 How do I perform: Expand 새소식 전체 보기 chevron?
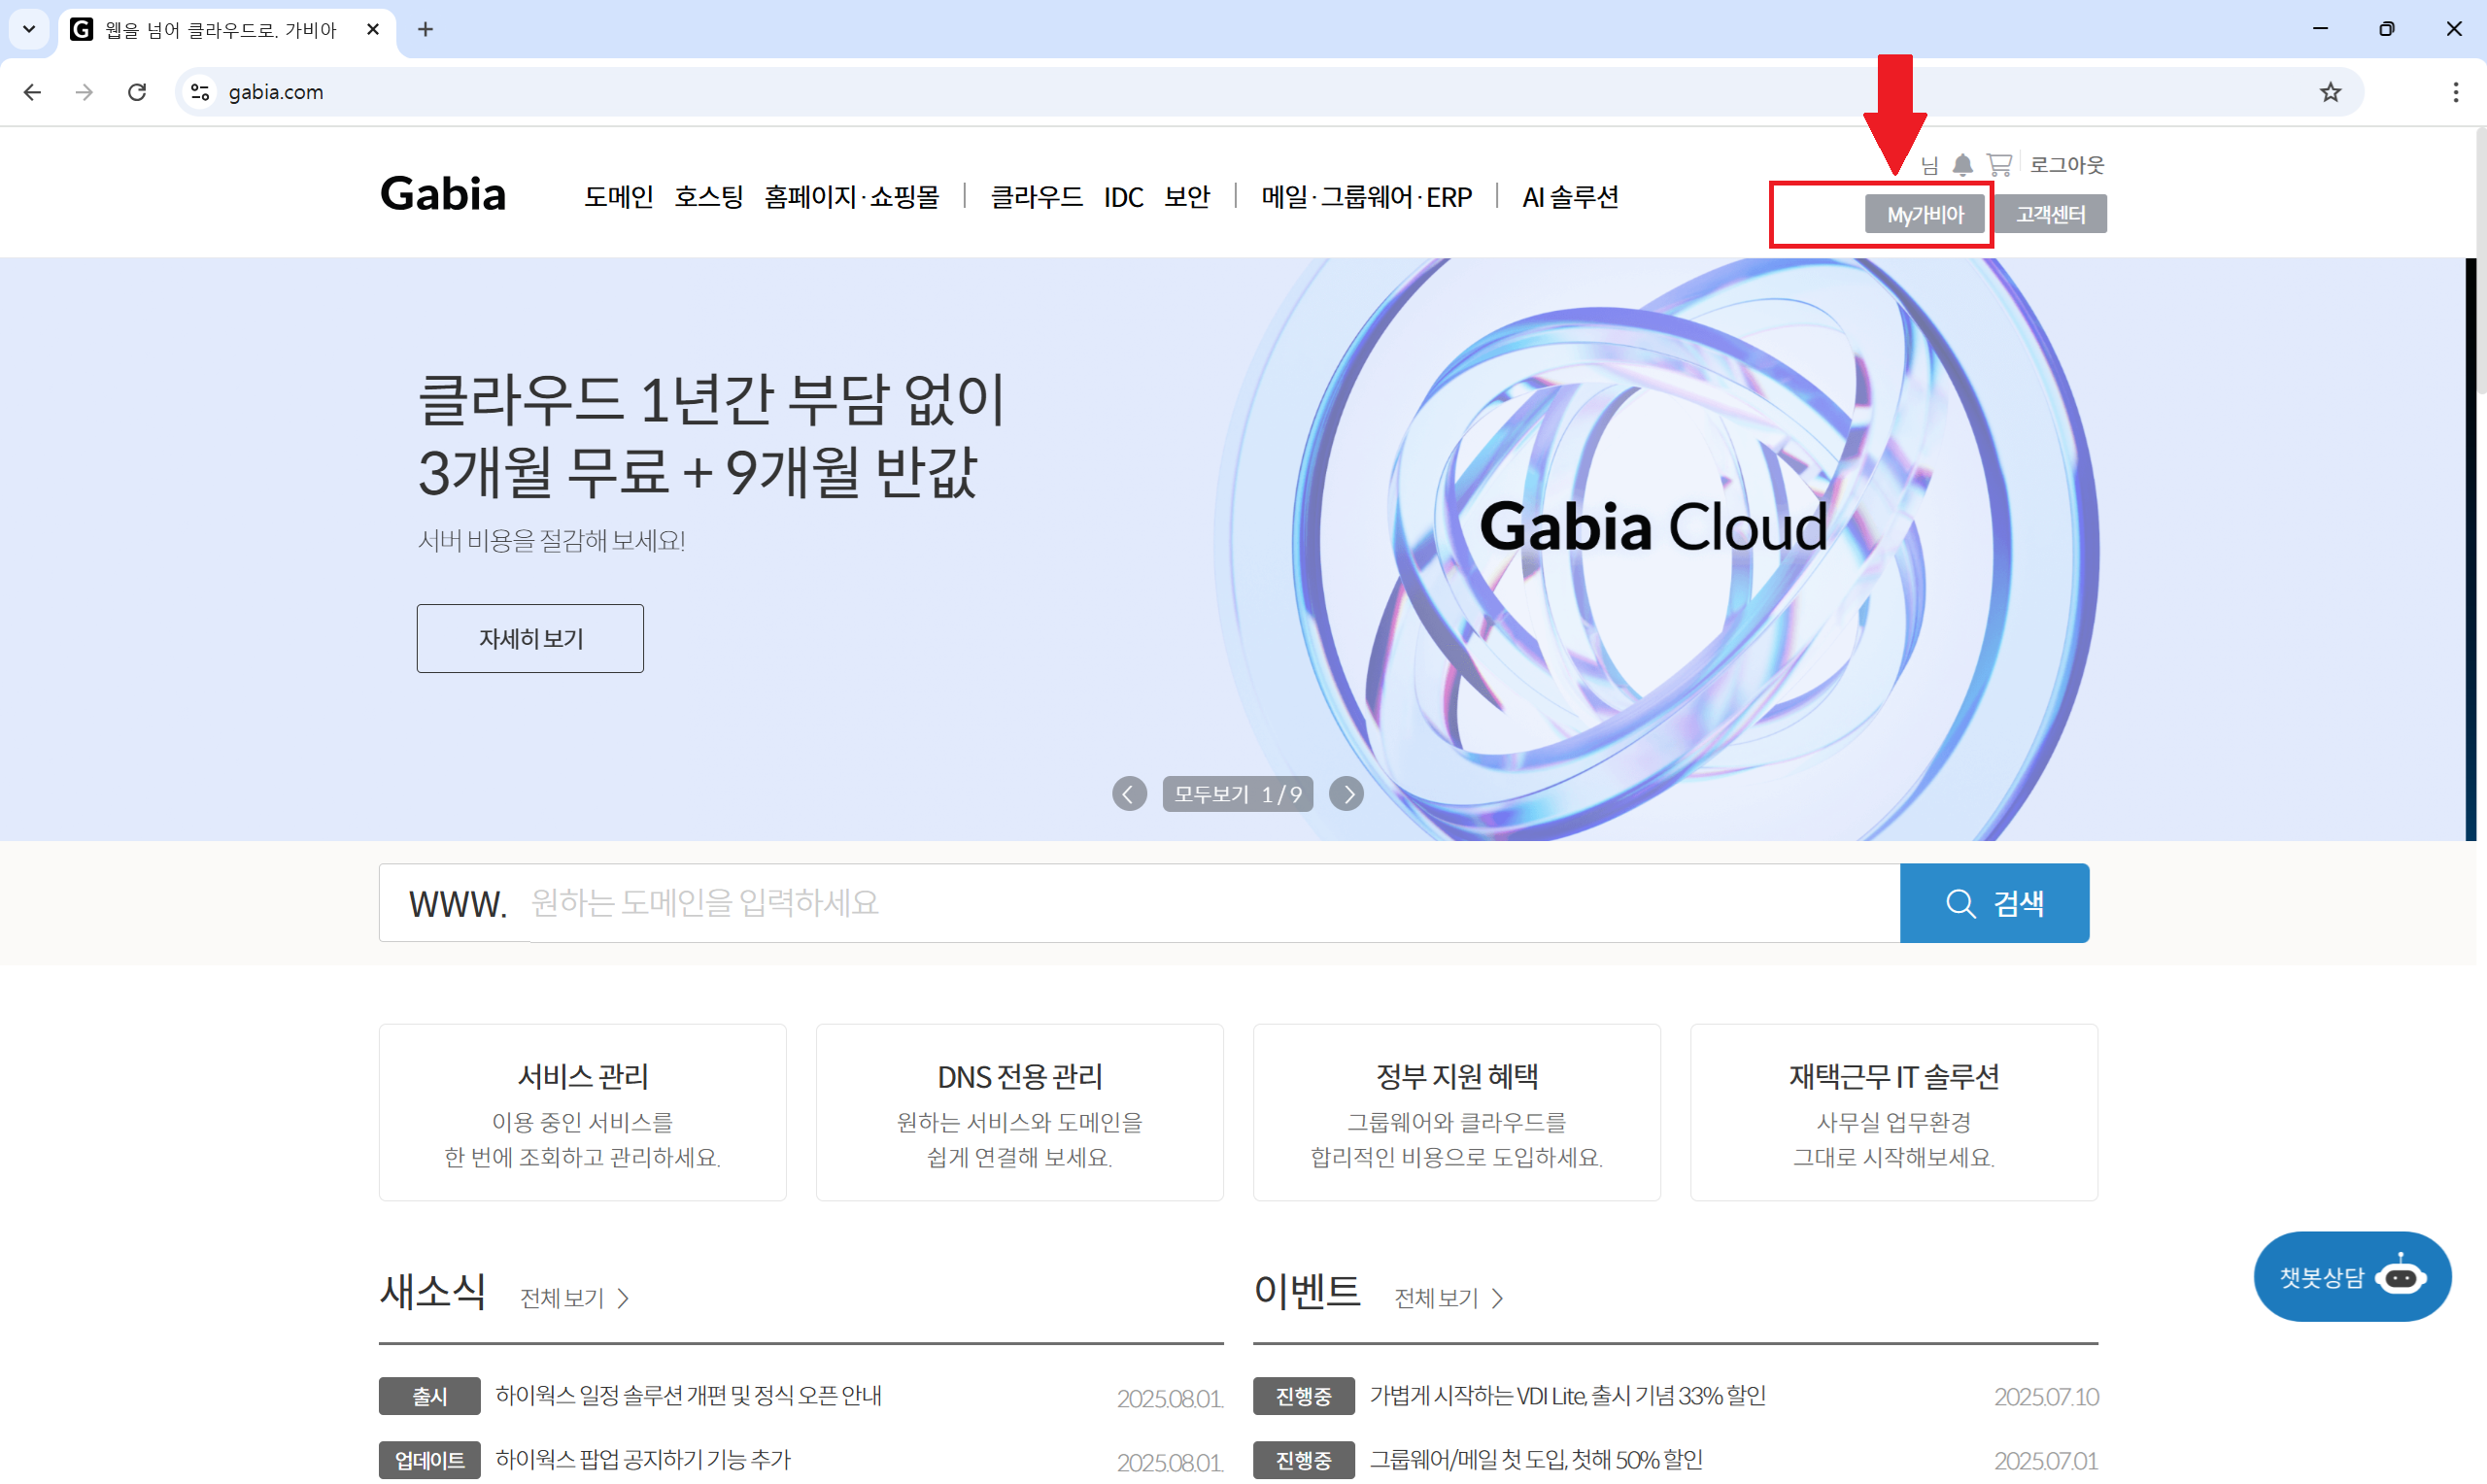pos(623,1298)
